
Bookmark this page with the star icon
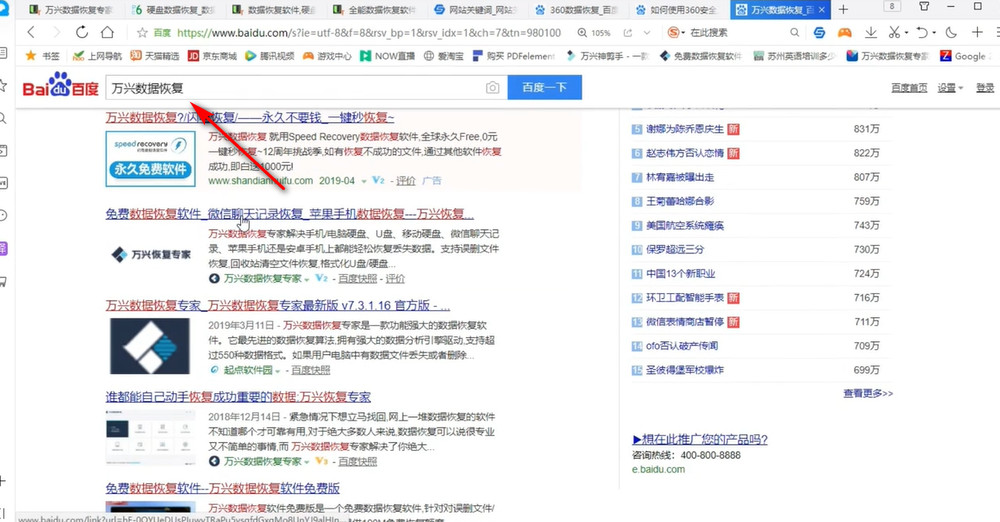coord(142,33)
